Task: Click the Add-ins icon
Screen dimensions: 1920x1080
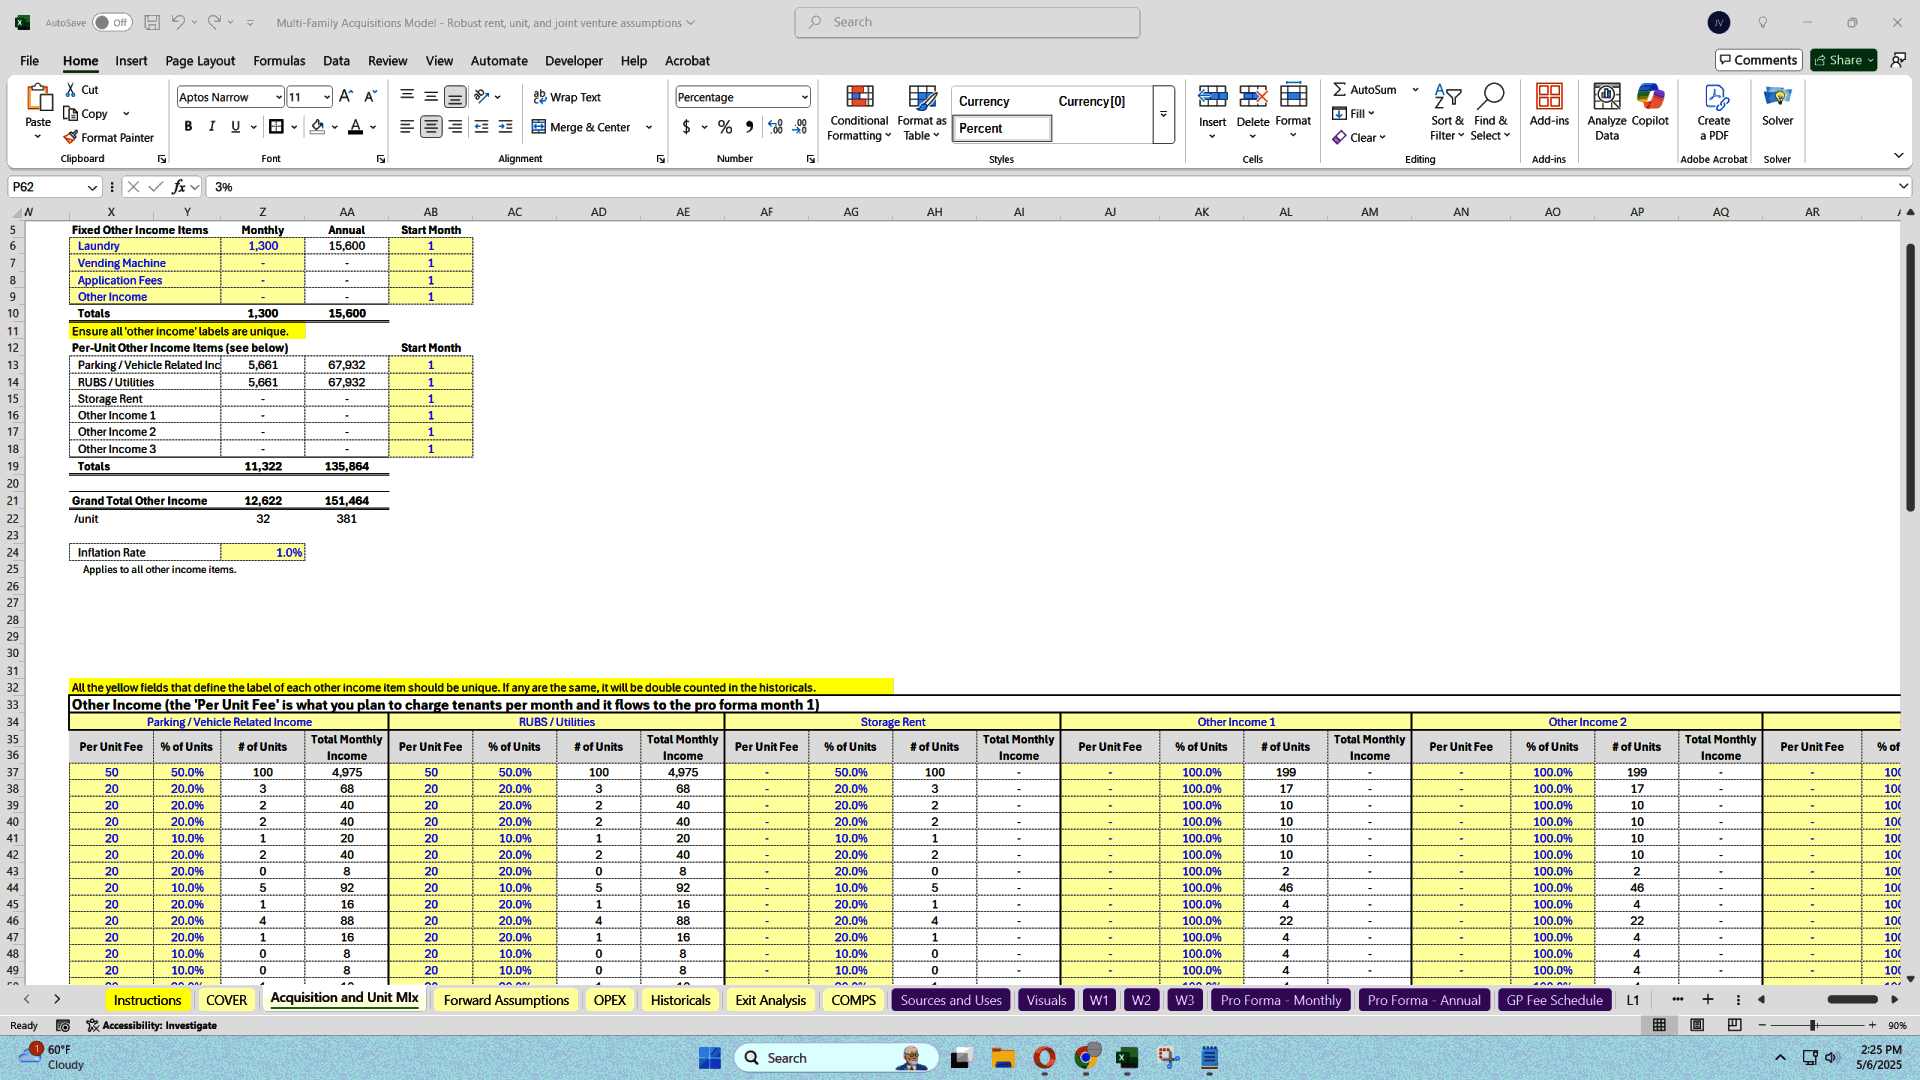Action: tap(1549, 96)
